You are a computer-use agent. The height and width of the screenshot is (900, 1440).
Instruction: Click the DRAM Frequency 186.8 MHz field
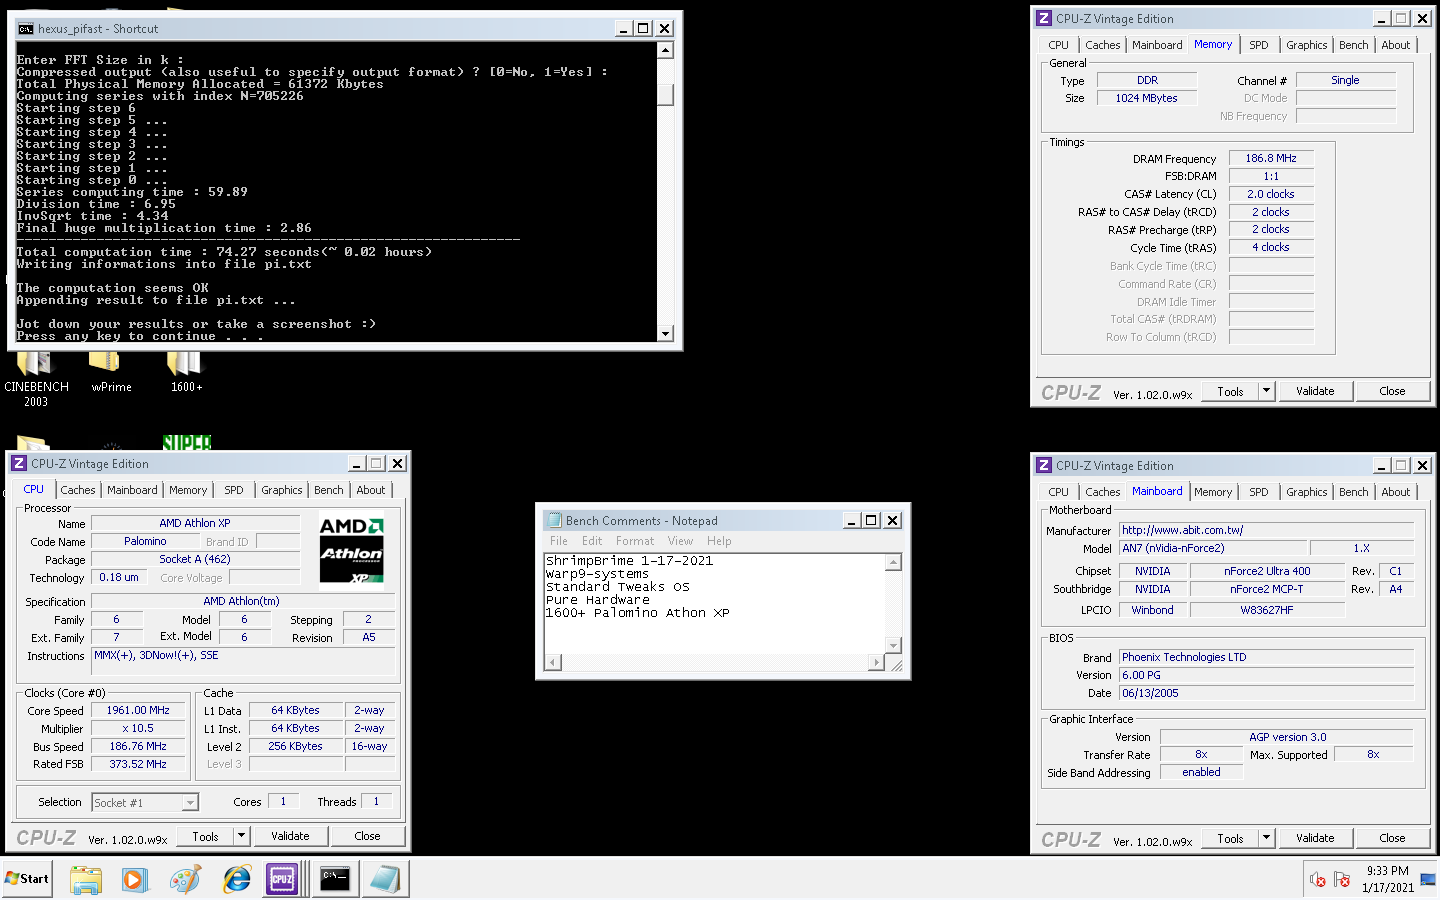click(x=1271, y=158)
